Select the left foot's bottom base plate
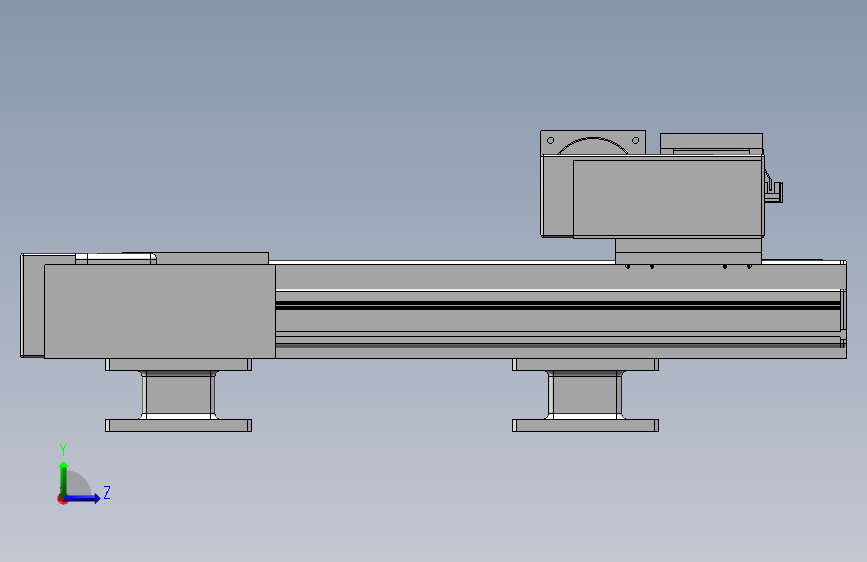Screen dimensions: 867x562 click(179, 425)
